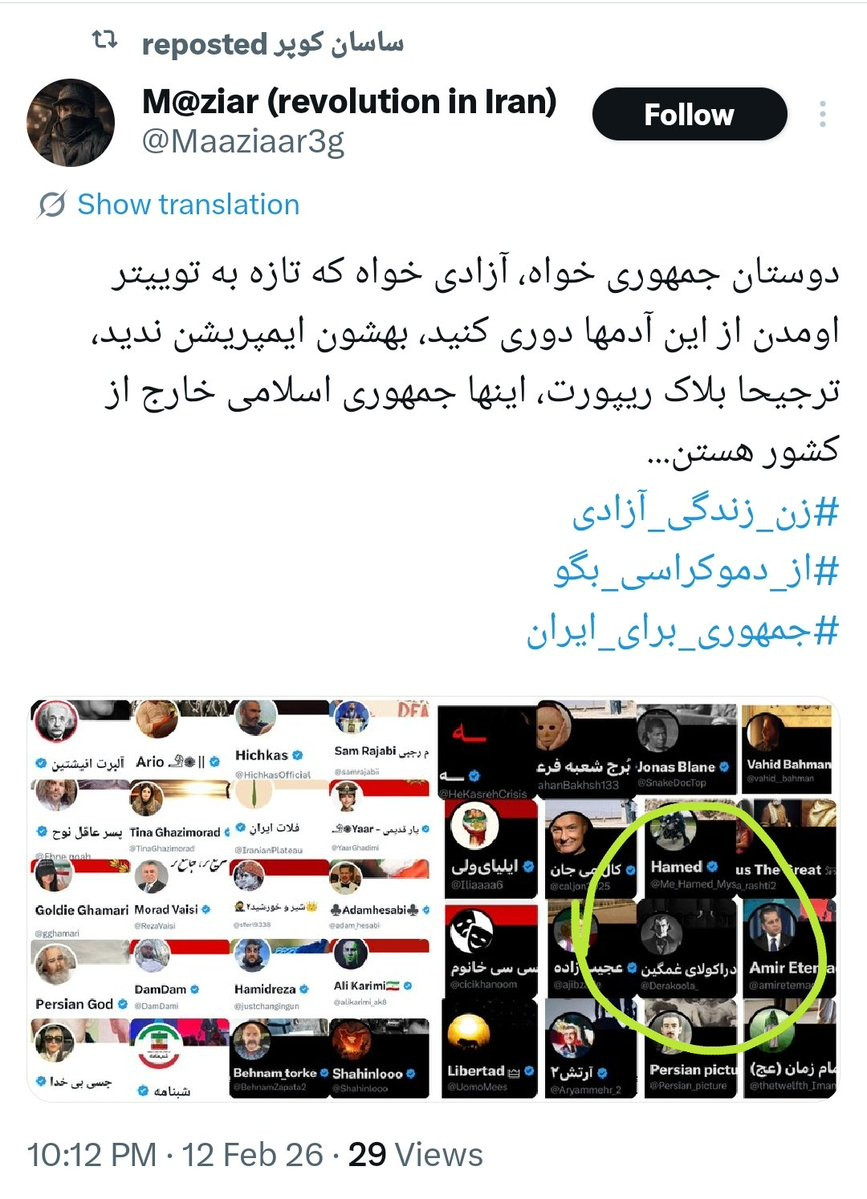Image resolution: width=867 pixels, height=1199 pixels.
Task: Open the #زن_زندگی_آزادی hashtag
Action: pos(706,512)
